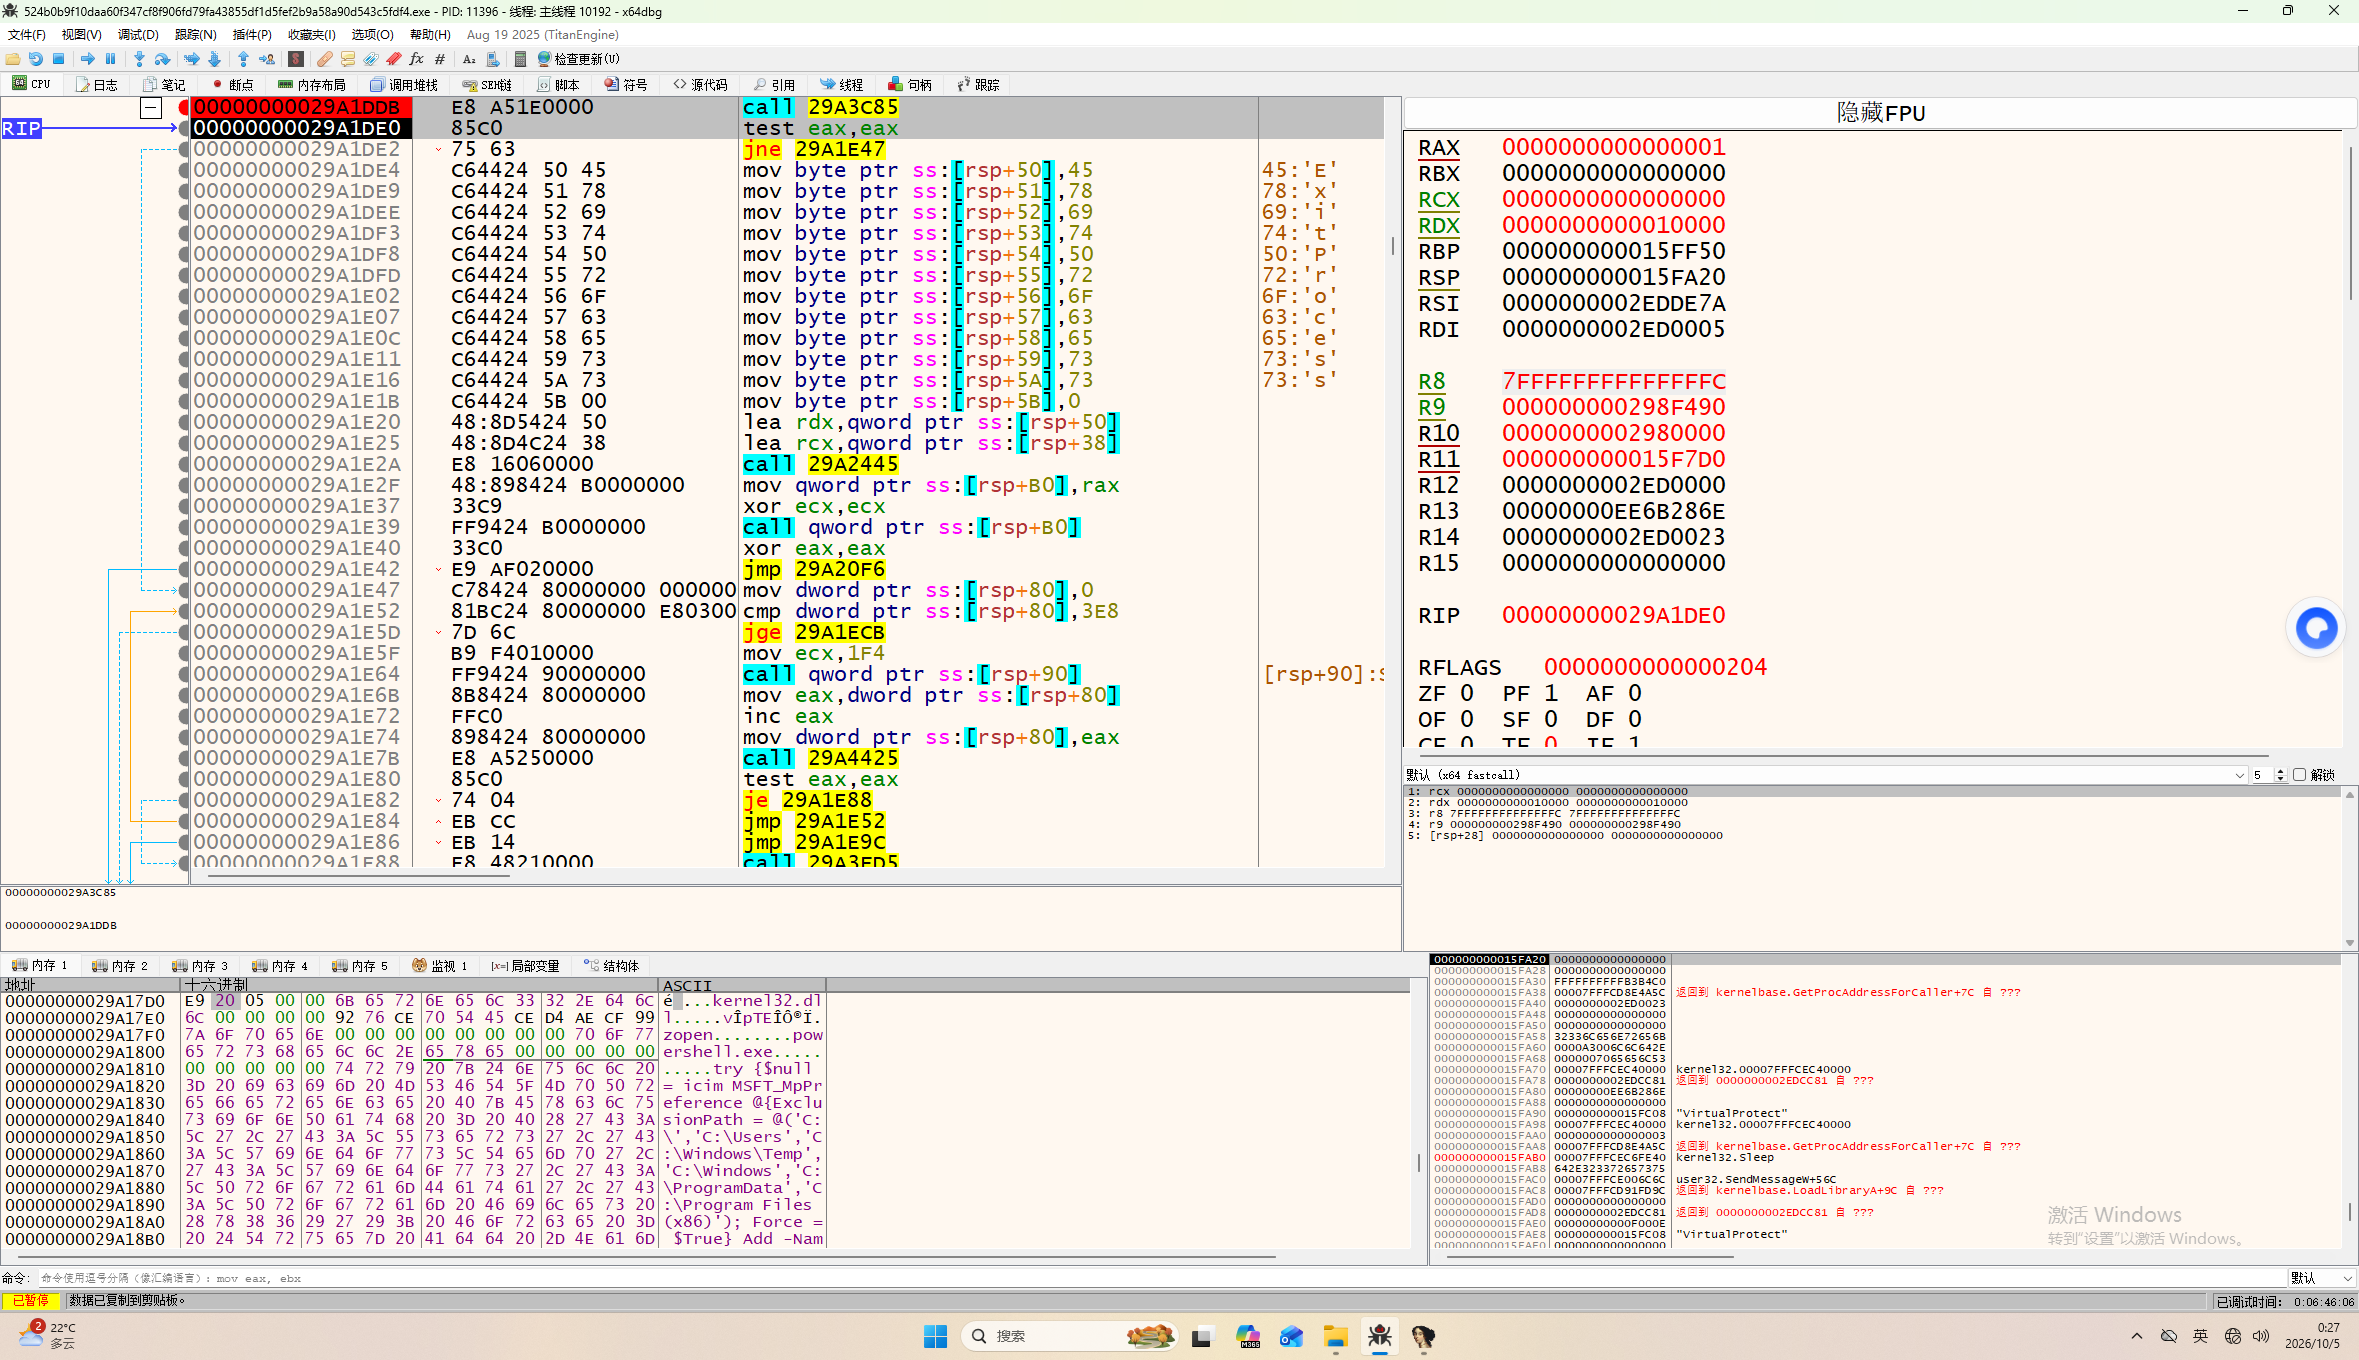
Task: Click the Run to user code icon
Action: pos(267,59)
